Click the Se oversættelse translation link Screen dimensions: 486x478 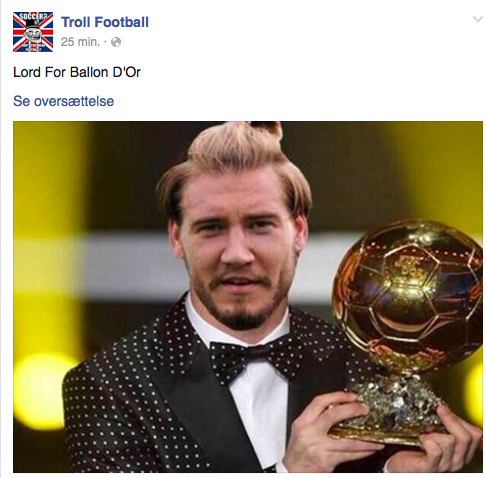pos(63,101)
